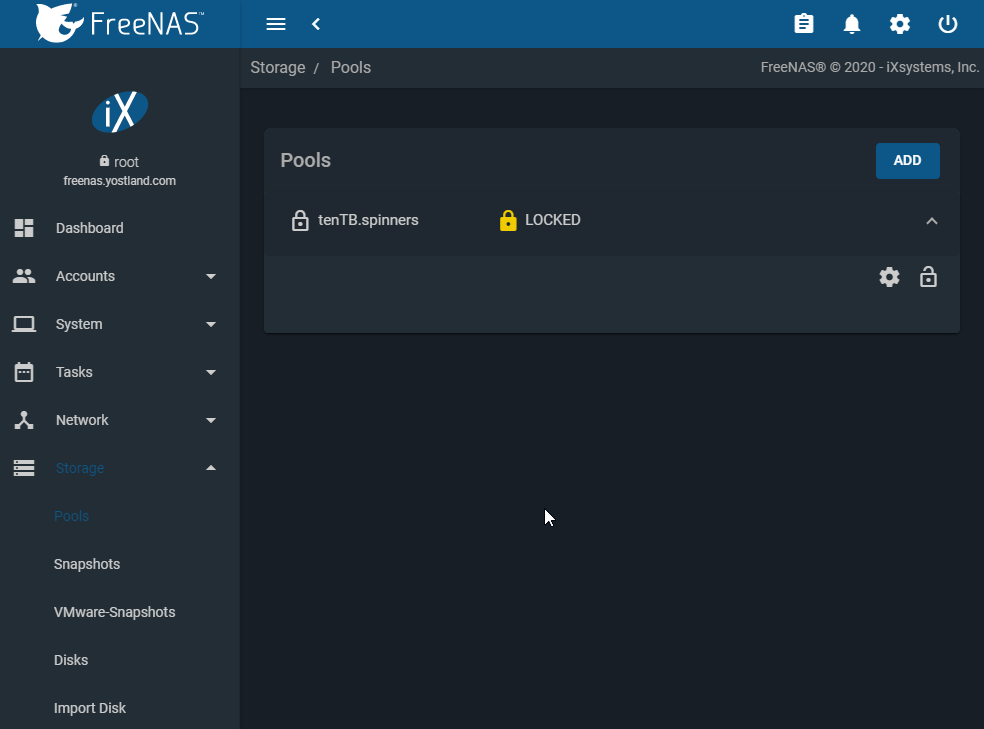The width and height of the screenshot is (984, 729).
Task: Open pool operations gear for tenTB.spinners
Action: [889, 277]
